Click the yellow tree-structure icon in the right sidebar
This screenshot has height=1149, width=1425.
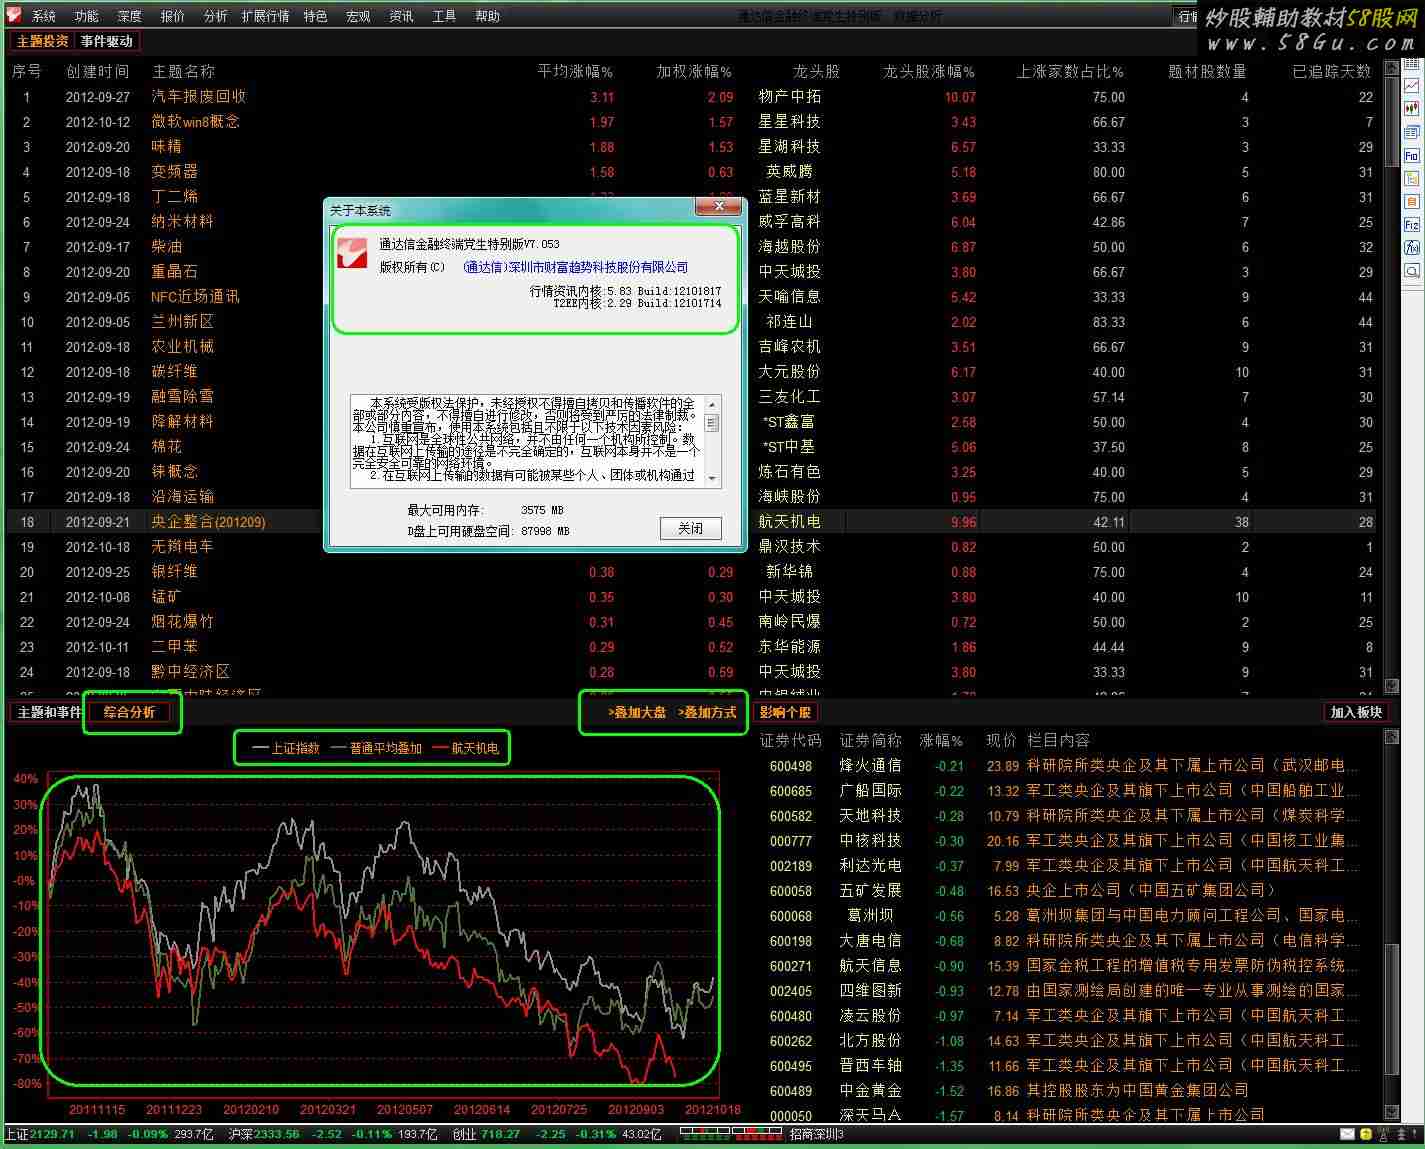pos(1411,178)
